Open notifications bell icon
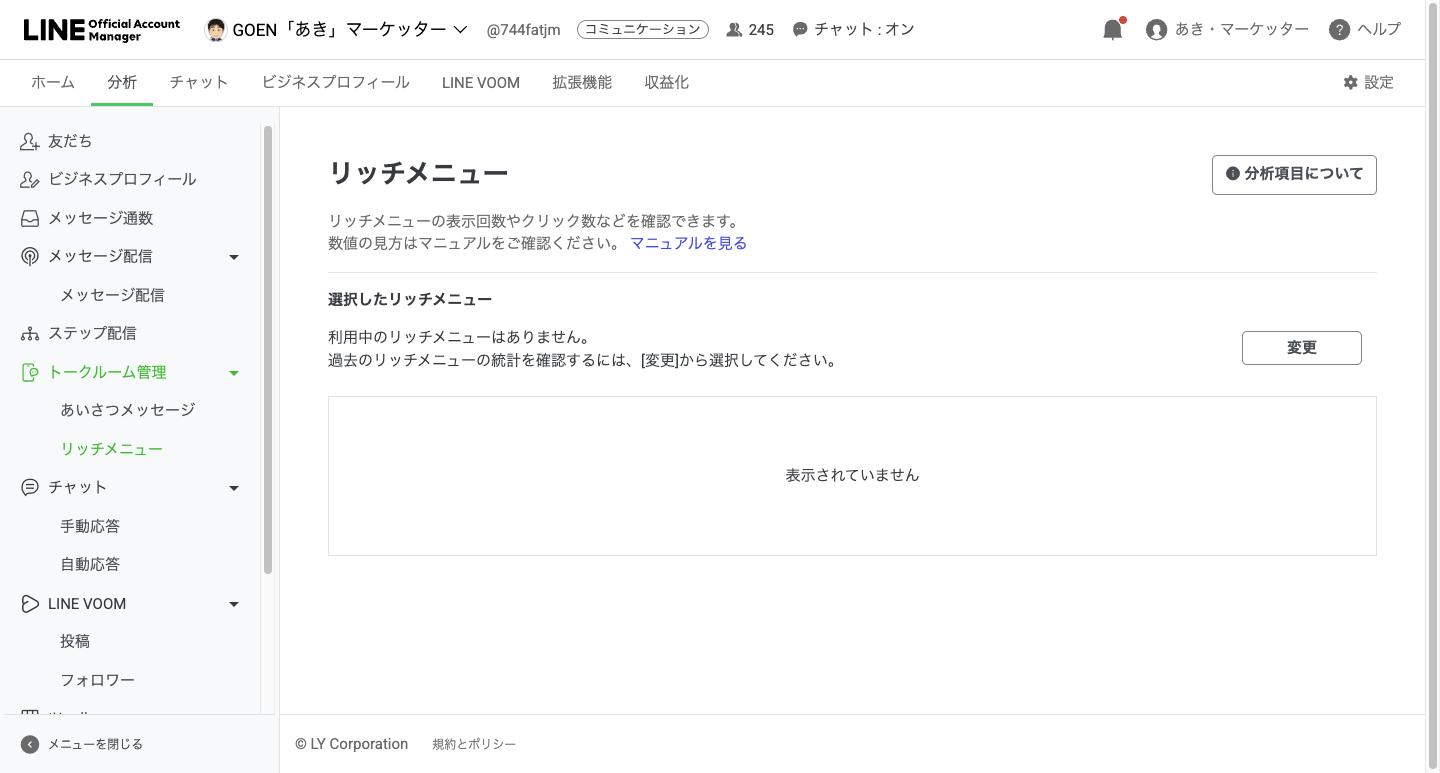 click(x=1113, y=29)
